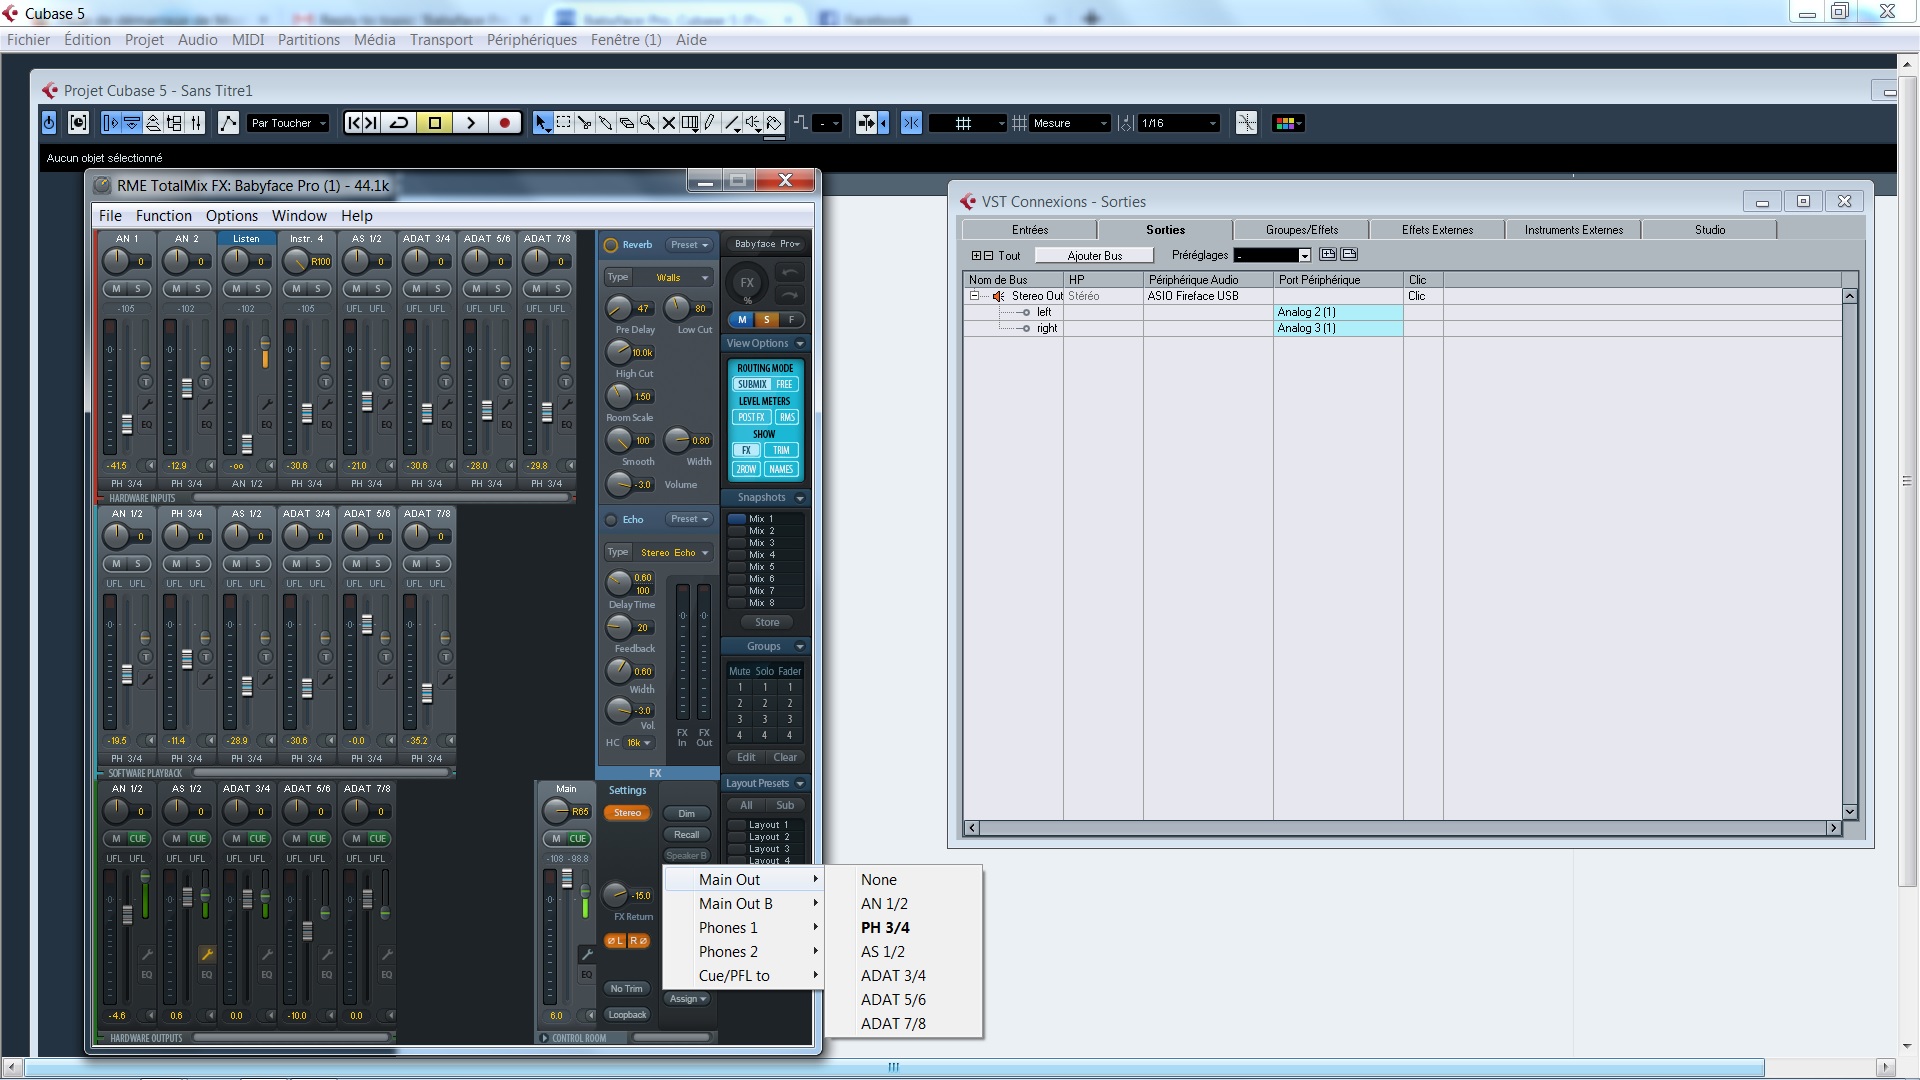The width and height of the screenshot is (1920, 1080).
Task: Adjust the Main control room volume fader
Action: click(567, 879)
